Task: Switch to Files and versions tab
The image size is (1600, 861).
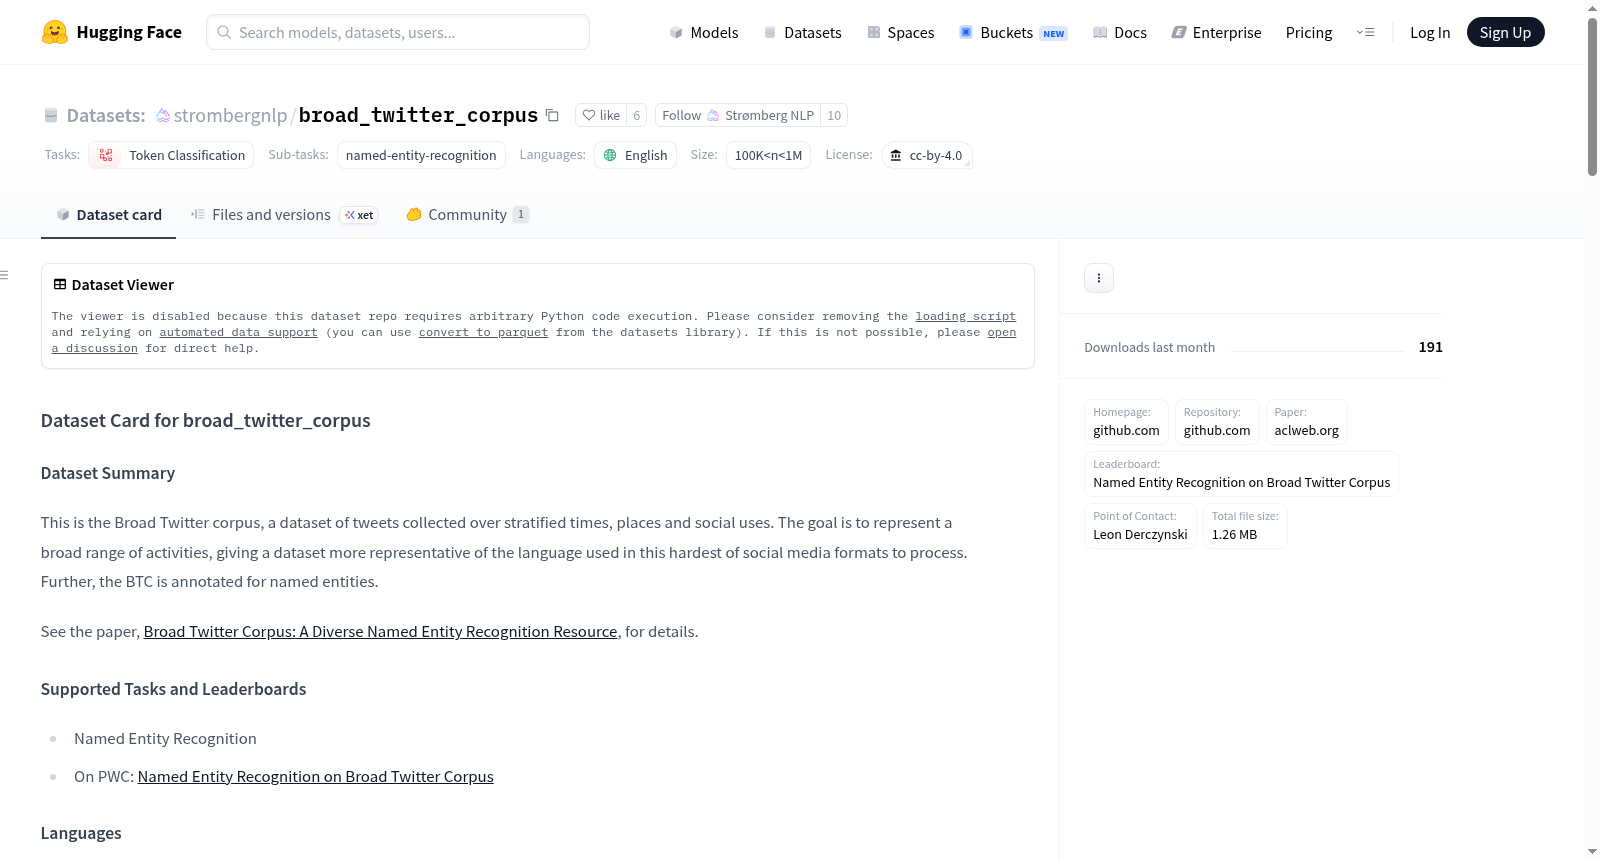Action: click(284, 215)
